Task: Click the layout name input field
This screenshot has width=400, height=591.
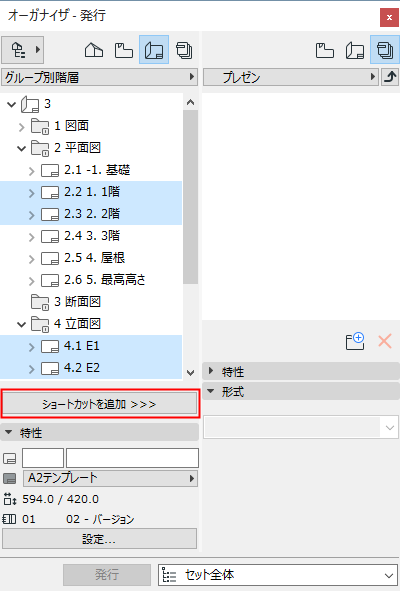Action: coord(132,458)
